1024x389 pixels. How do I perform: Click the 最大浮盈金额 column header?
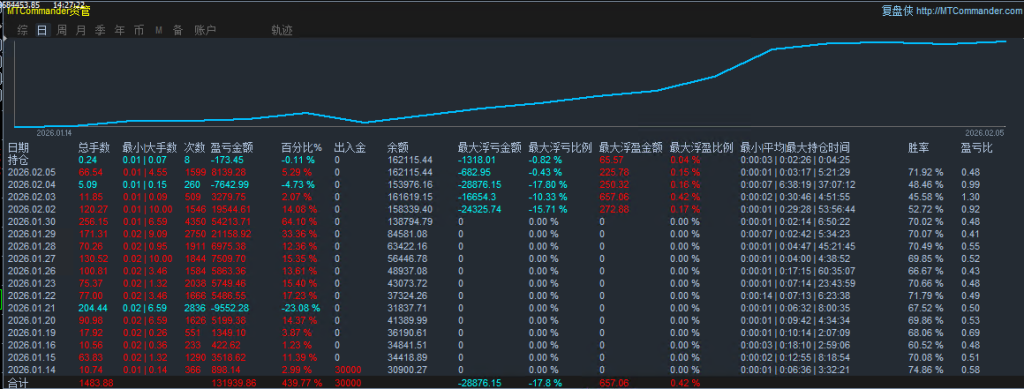click(631, 148)
